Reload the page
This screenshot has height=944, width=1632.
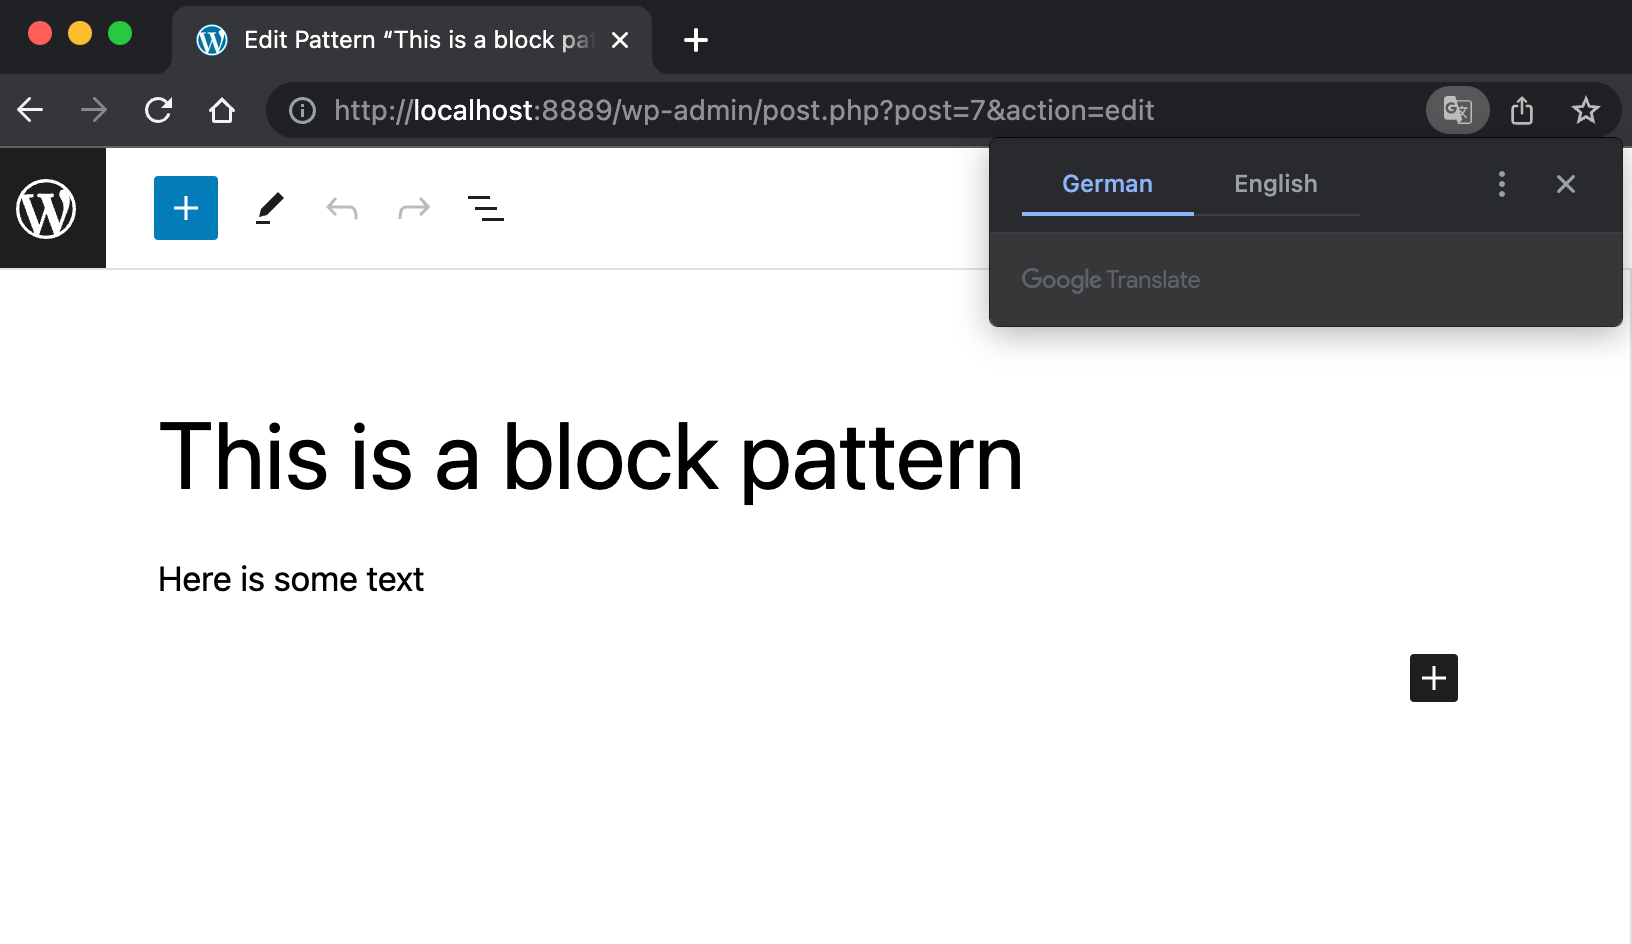tap(158, 110)
